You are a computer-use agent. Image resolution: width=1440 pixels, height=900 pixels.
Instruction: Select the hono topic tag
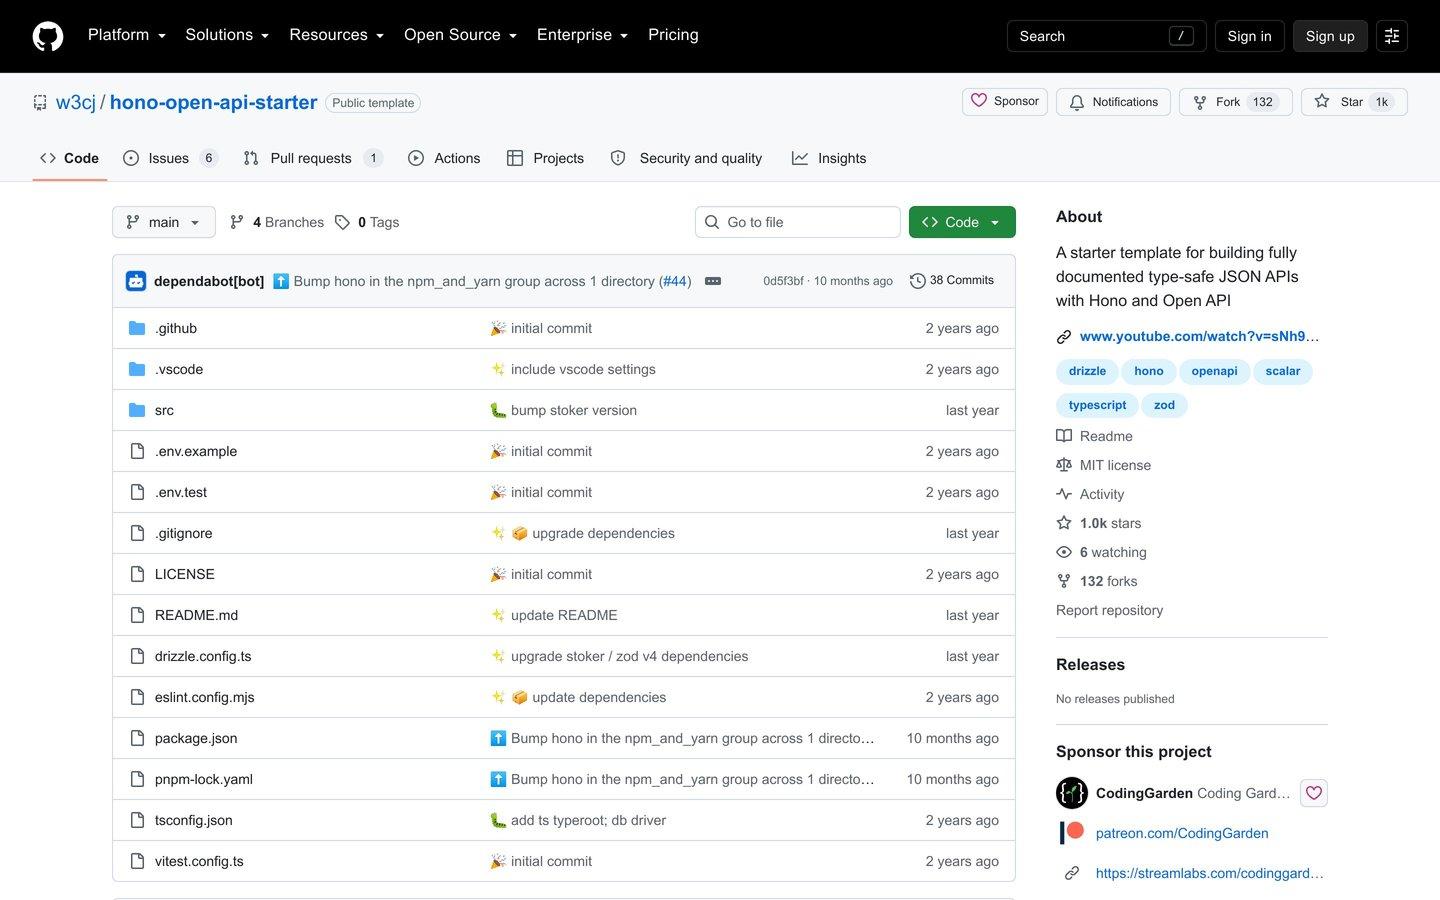pyautogui.click(x=1149, y=371)
